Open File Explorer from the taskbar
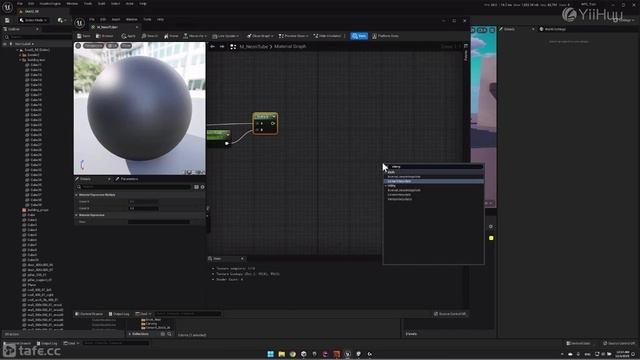Screen dimensions: 640x360 pos(281,354)
